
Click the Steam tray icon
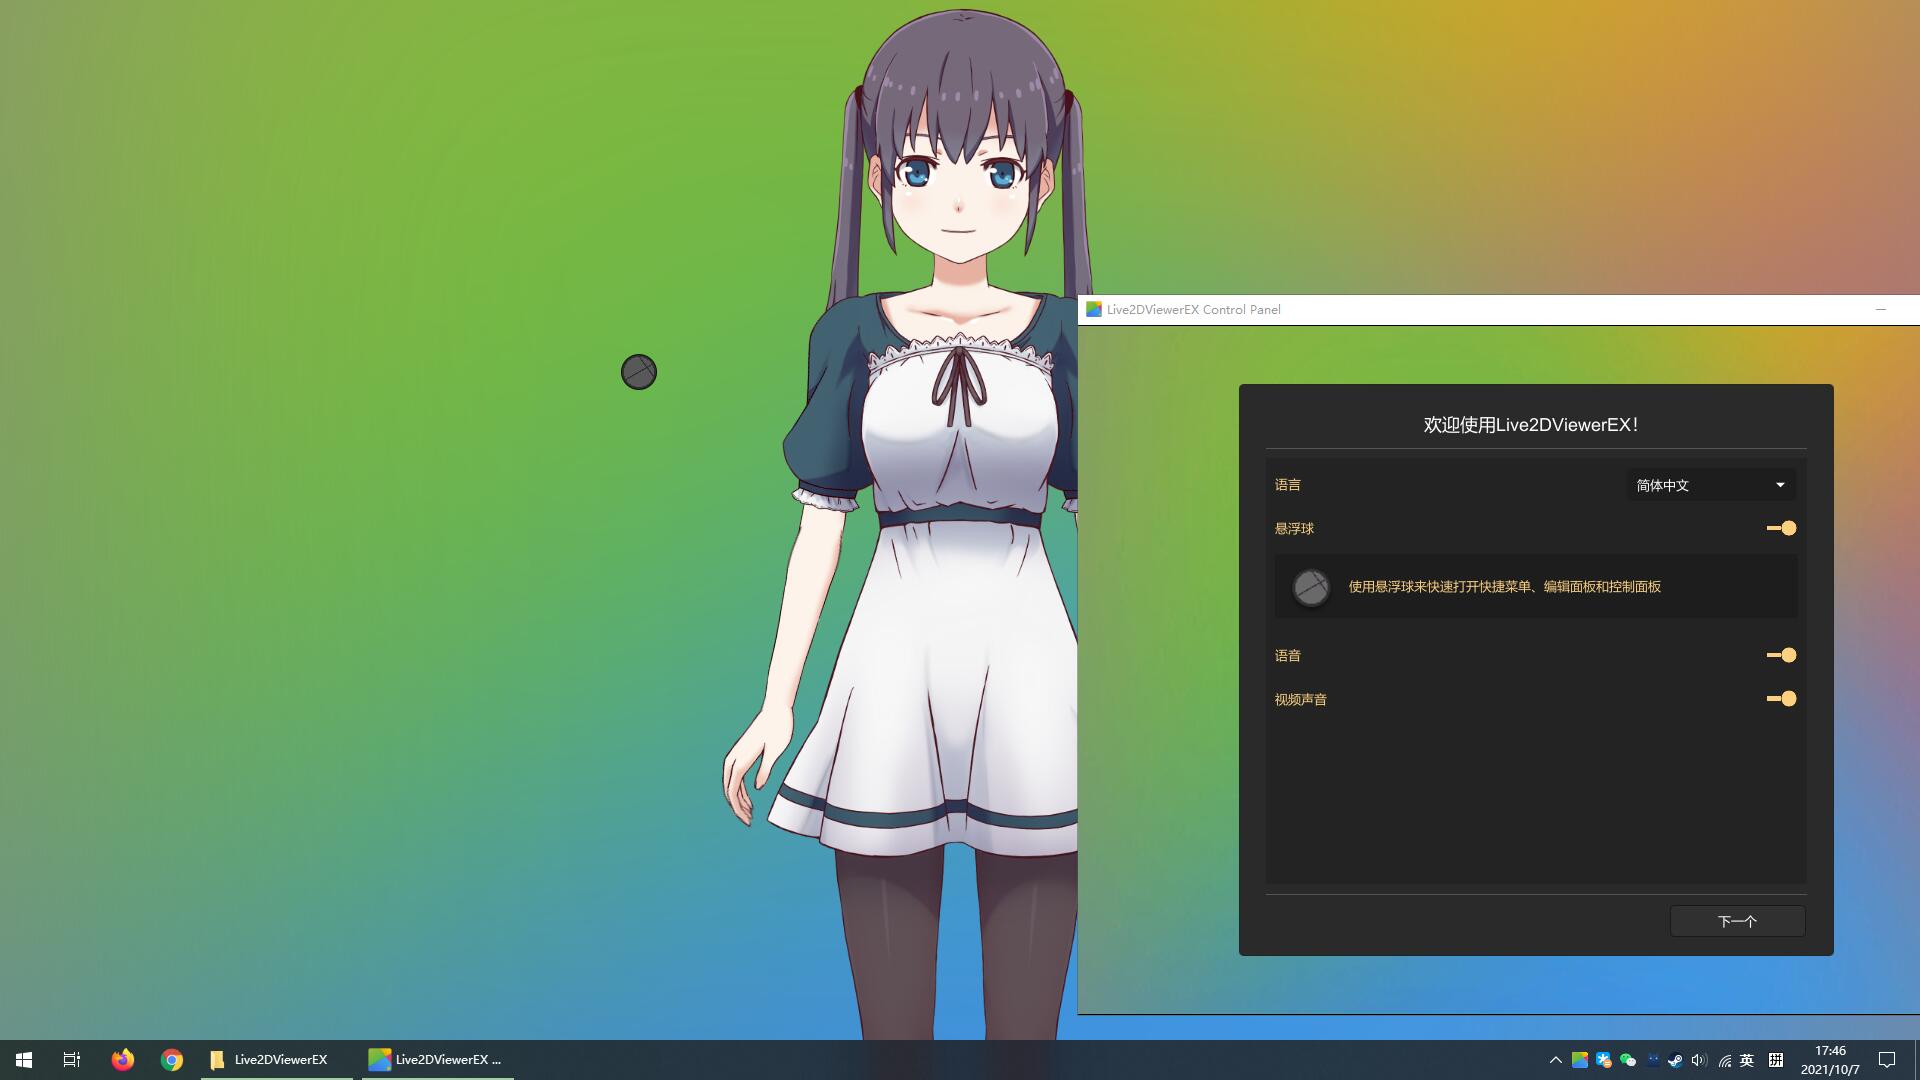click(1675, 1060)
